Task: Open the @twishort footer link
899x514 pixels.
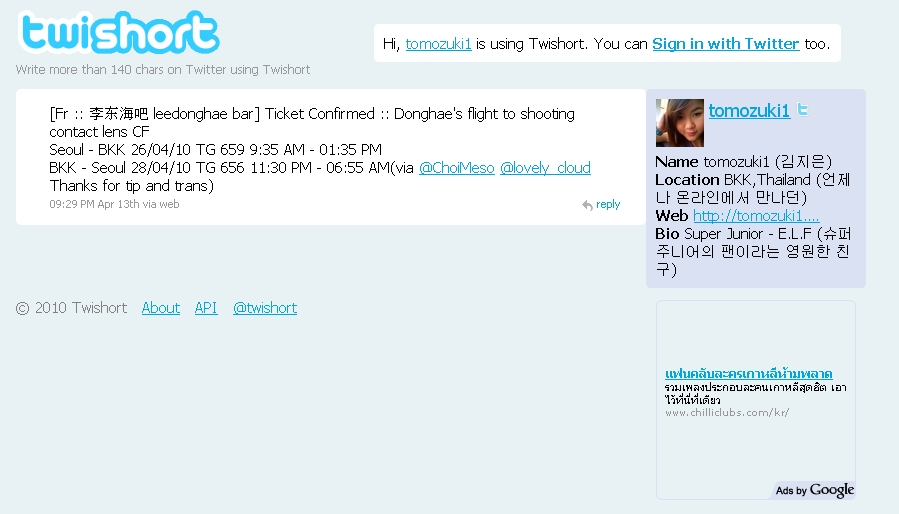Action: 265,308
